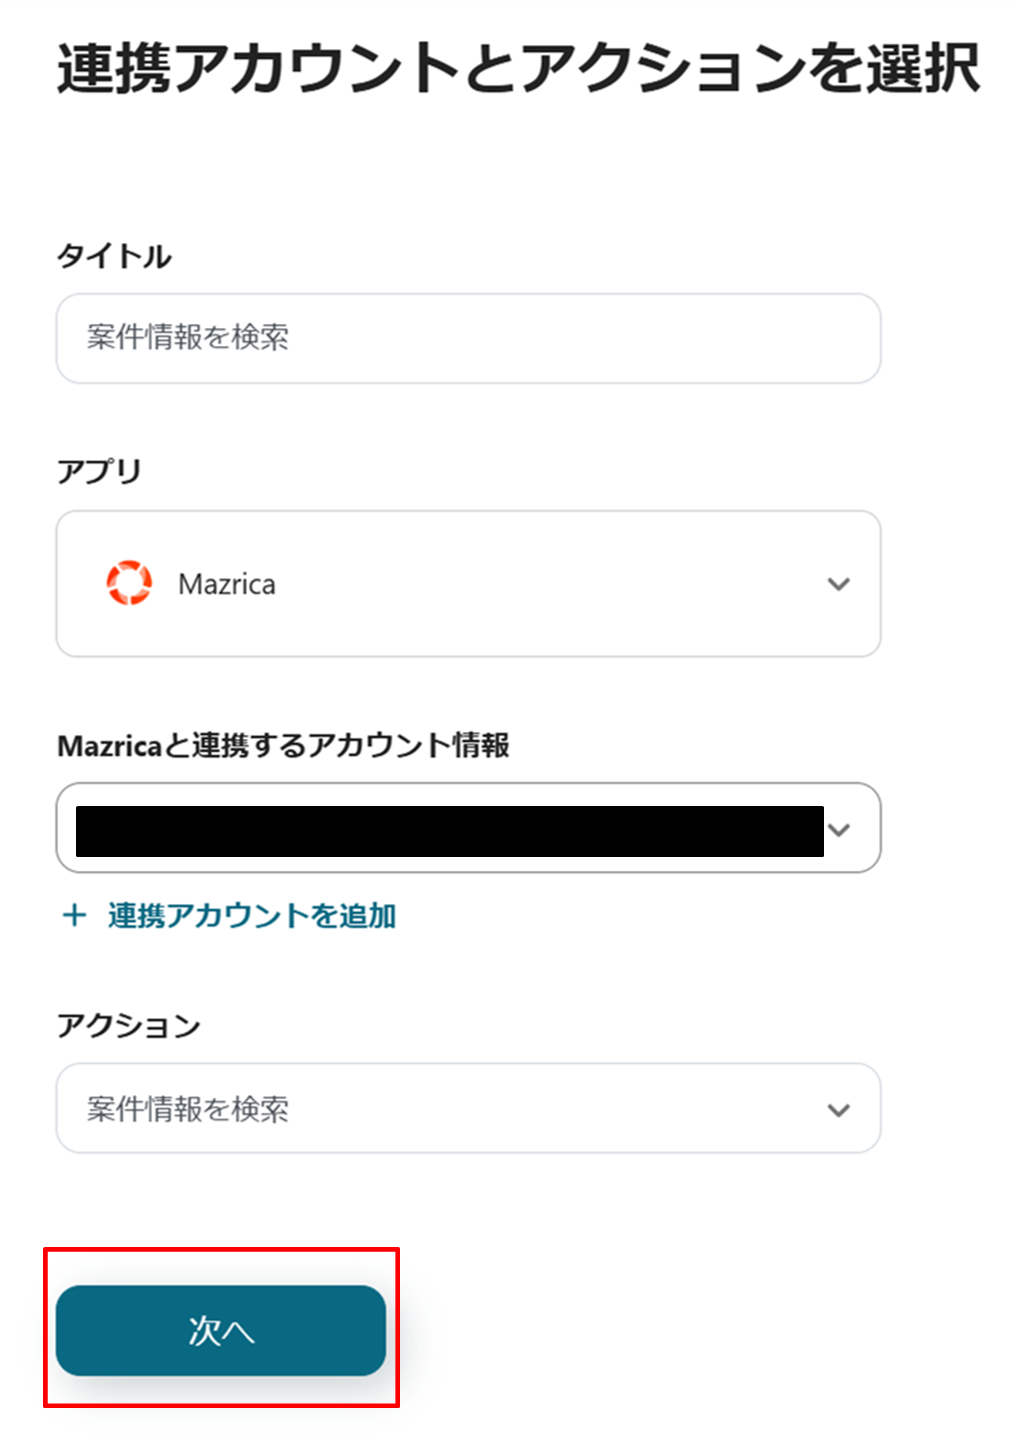Screen dimensions: 1017x1454
Task: Open the account info dropdown arrow
Action: click(840, 829)
